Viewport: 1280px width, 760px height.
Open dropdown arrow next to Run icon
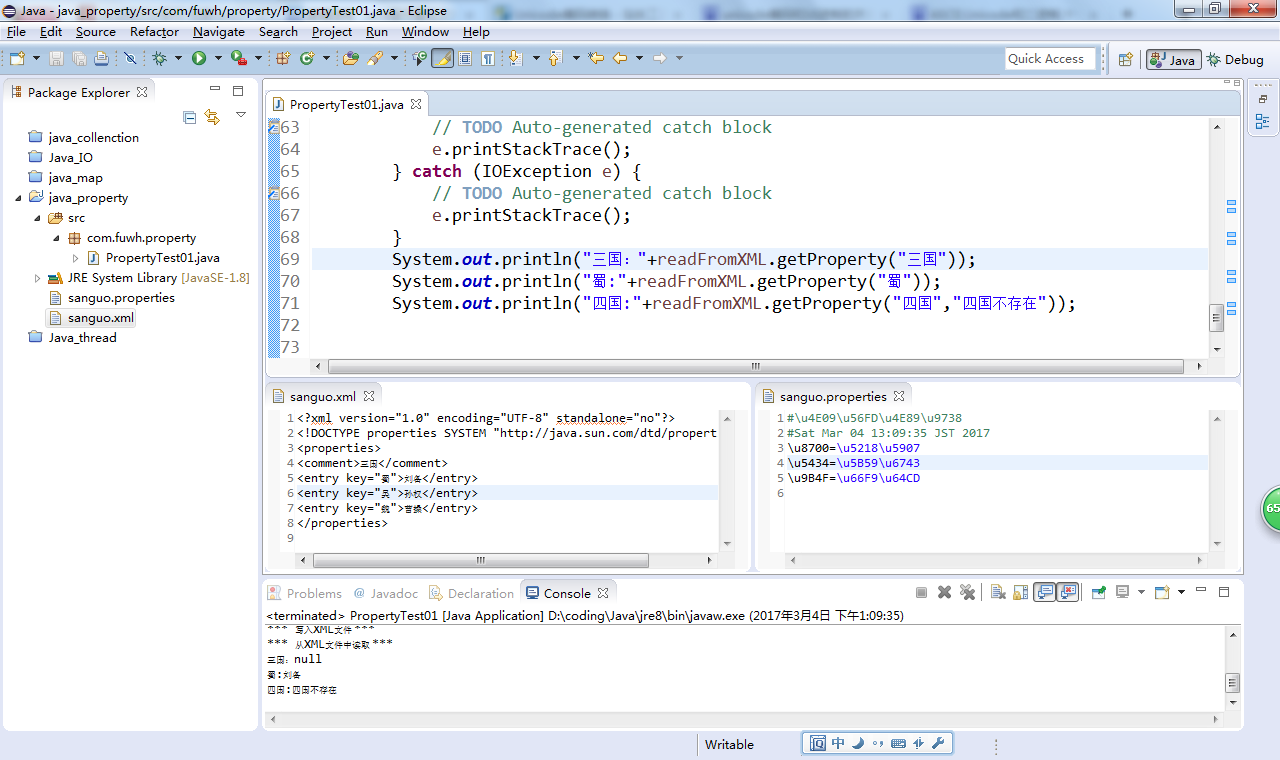click(x=218, y=58)
